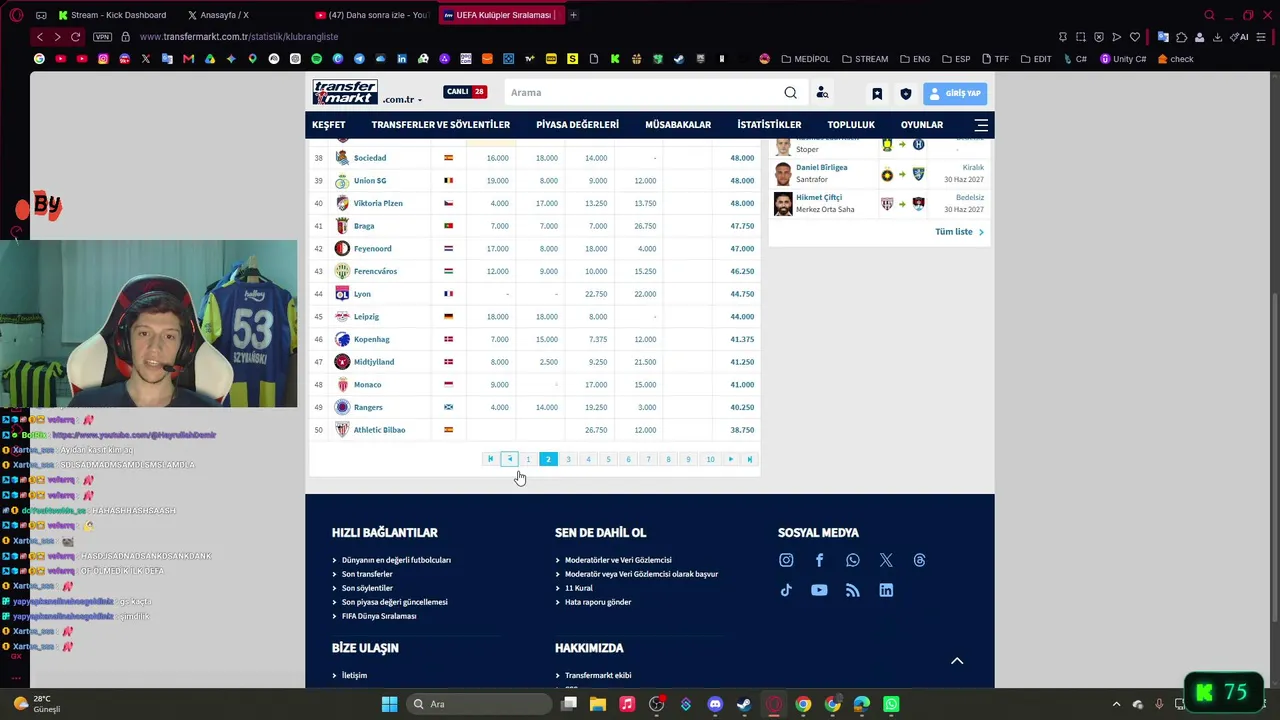Open the STREAM bookmarks folder
The image size is (1280, 720).
tap(865, 59)
